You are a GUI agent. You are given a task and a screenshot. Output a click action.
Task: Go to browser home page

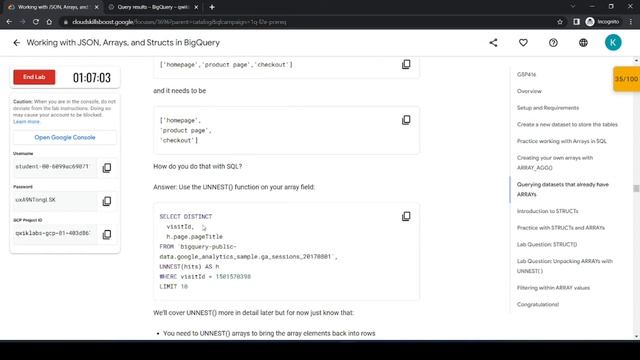coord(49,22)
